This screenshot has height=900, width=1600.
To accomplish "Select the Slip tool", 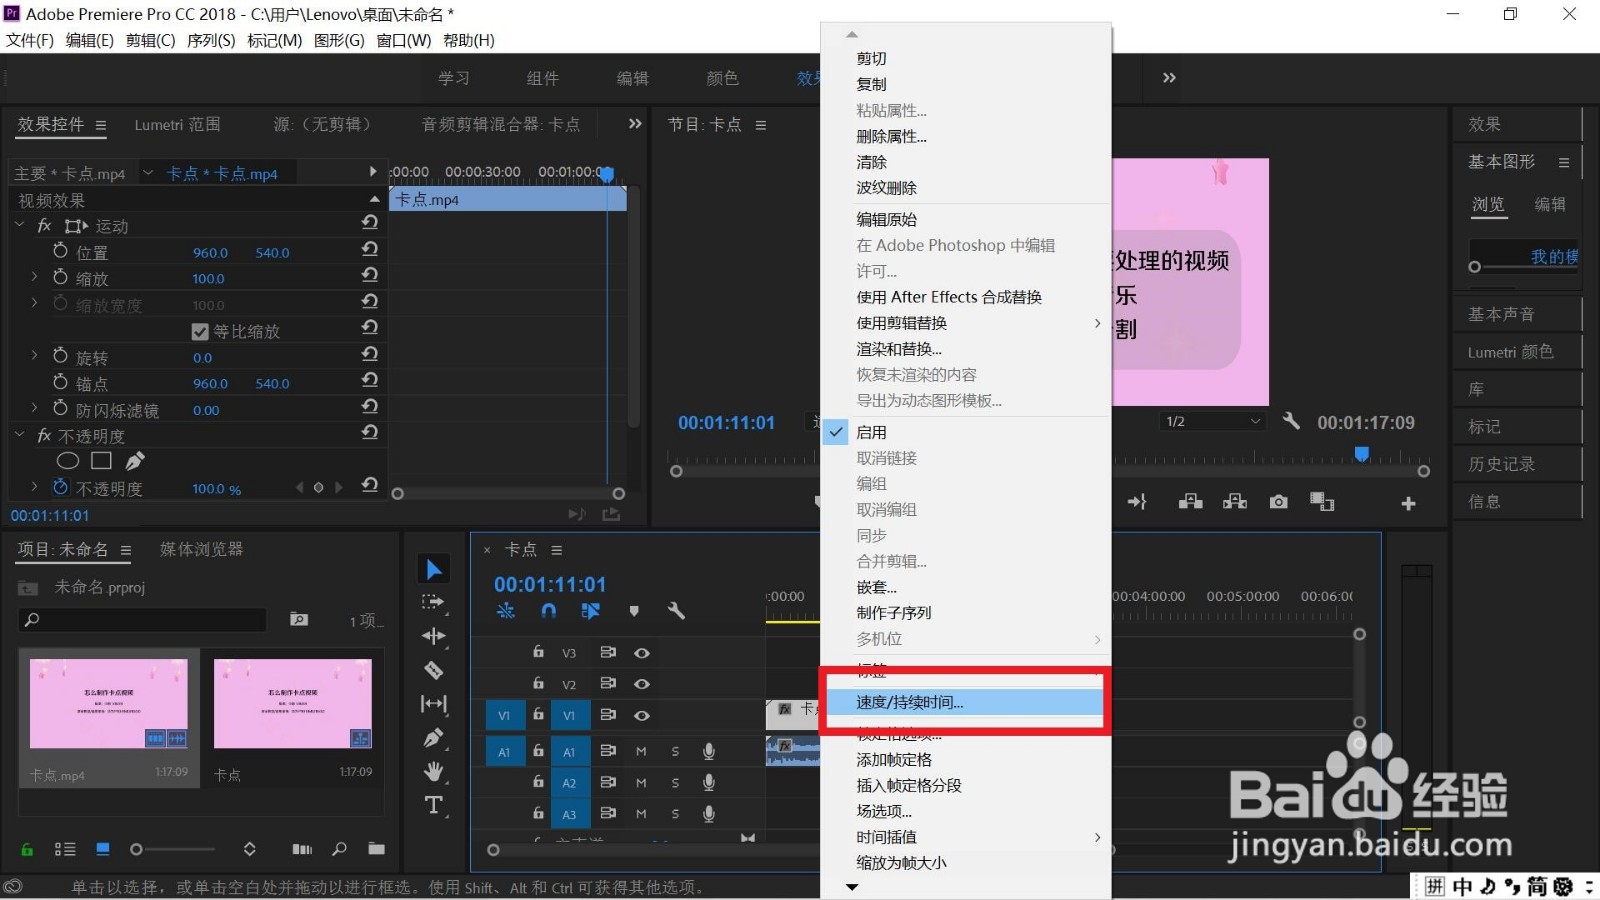I will [x=434, y=704].
